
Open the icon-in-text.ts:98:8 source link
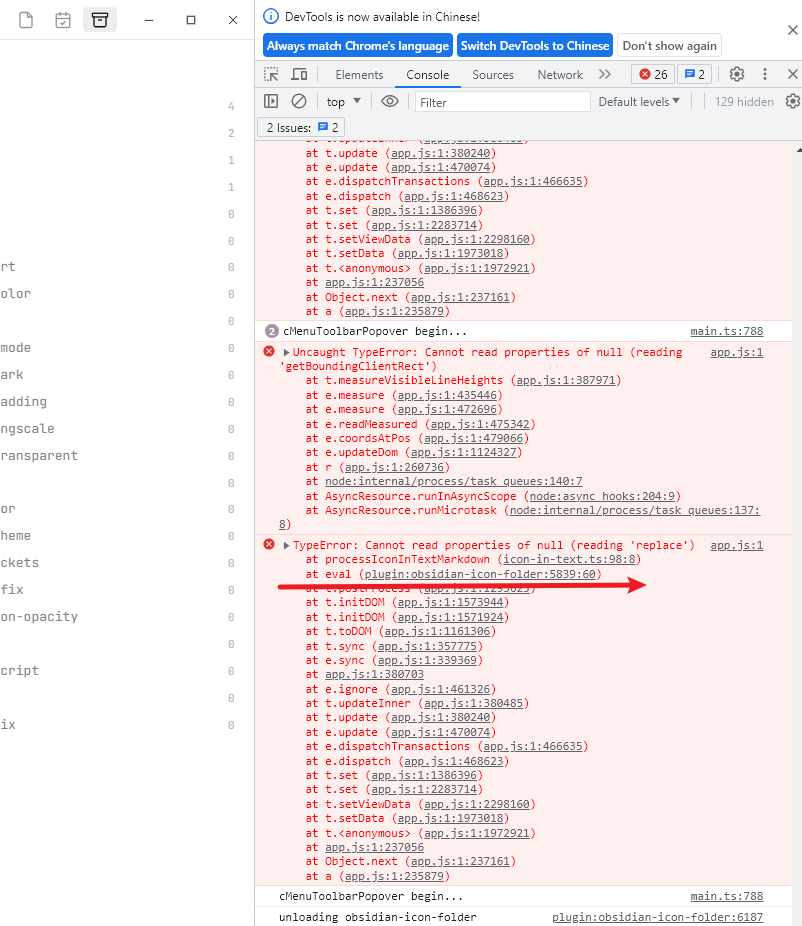pyautogui.click(x=569, y=559)
